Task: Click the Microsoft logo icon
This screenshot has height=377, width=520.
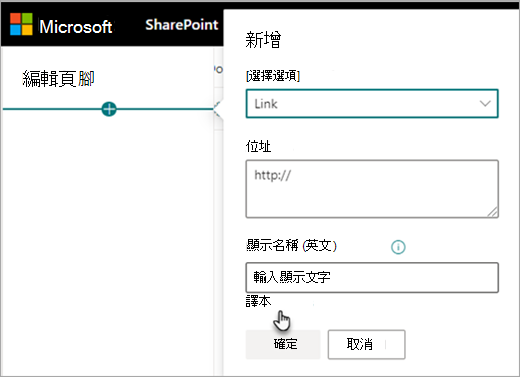Action: (x=21, y=24)
